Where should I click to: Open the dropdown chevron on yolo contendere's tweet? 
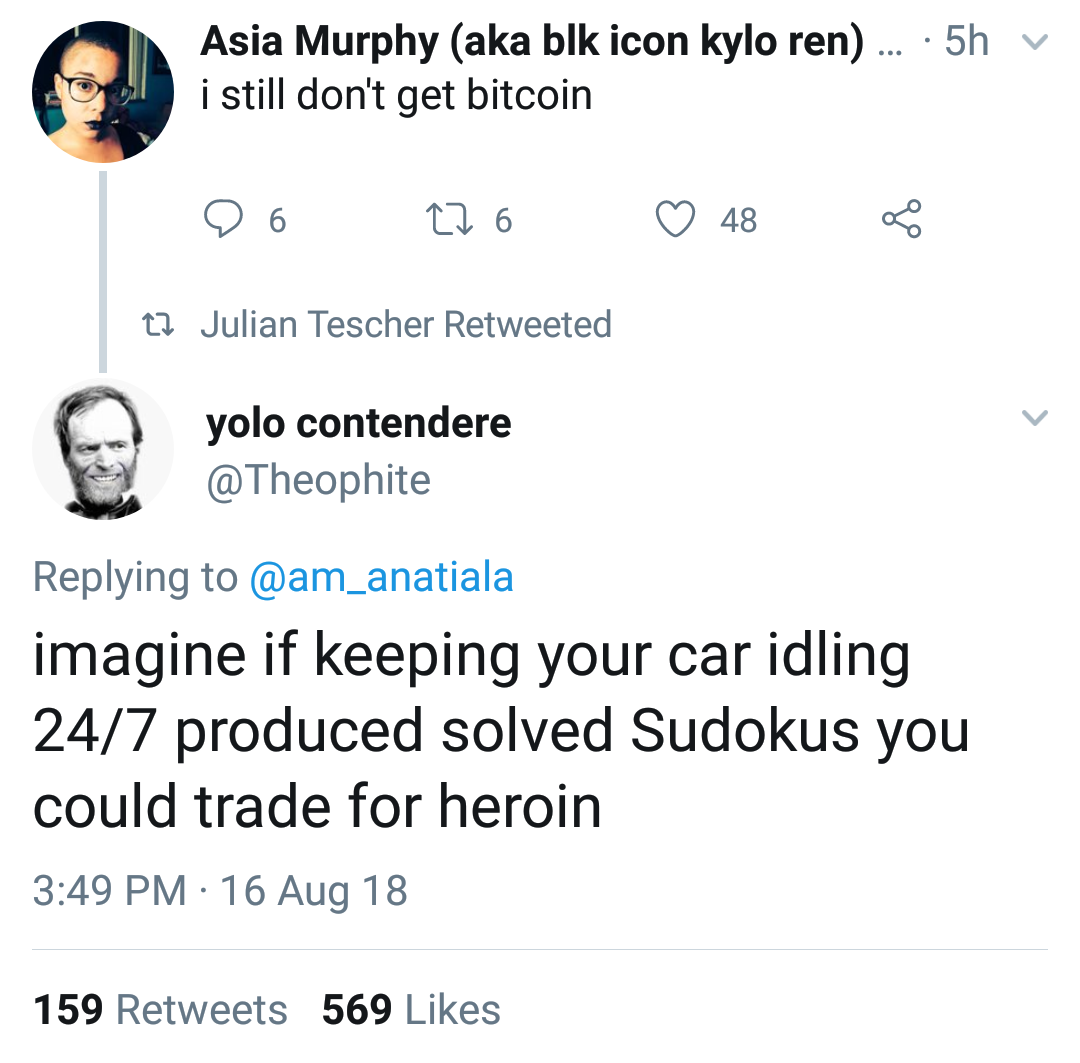pos(1037,418)
